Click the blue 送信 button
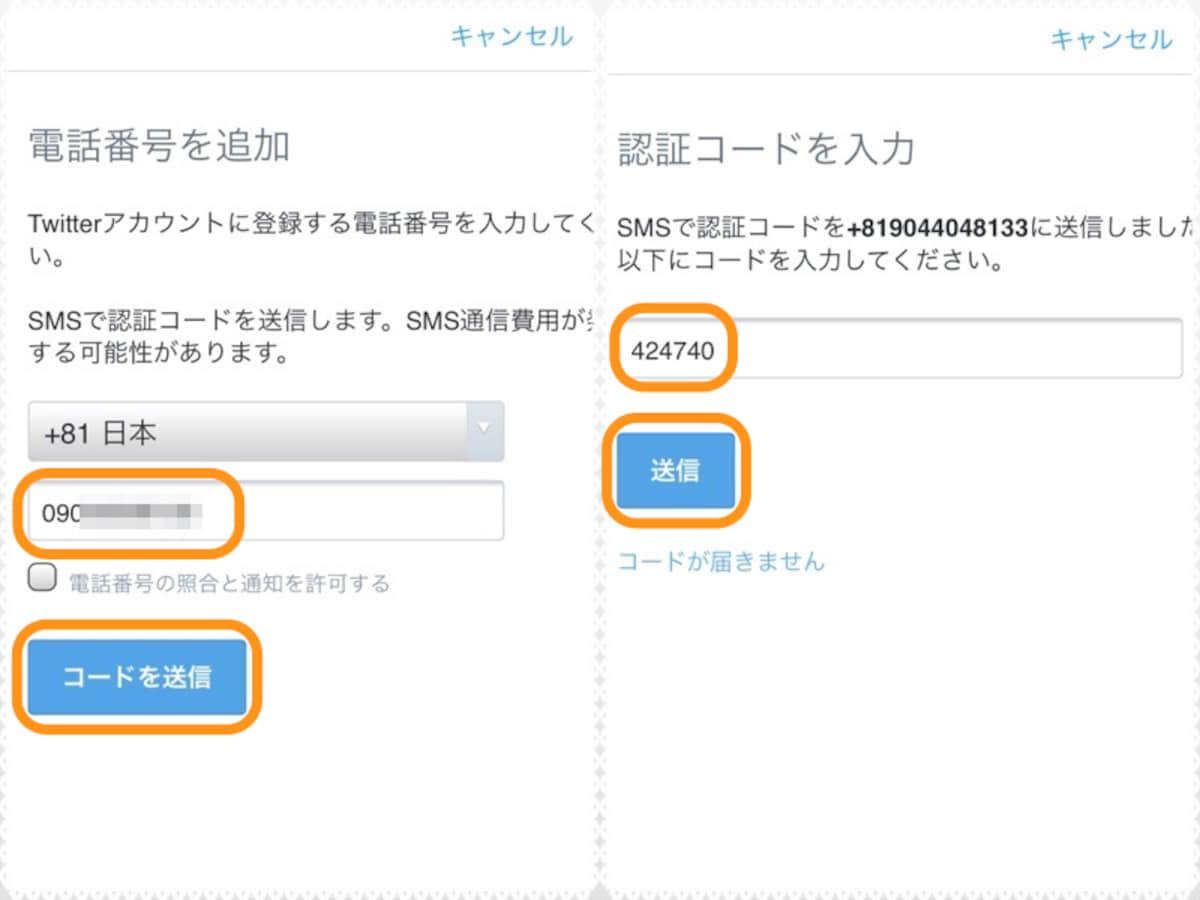This screenshot has width=1200, height=900. [x=677, y=469]
